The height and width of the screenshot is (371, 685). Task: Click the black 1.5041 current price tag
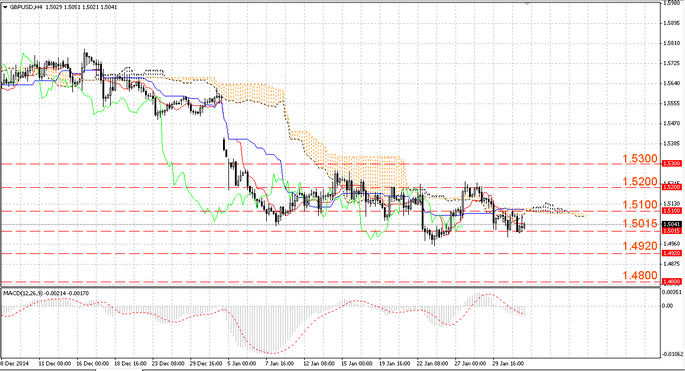coord(671,224)
